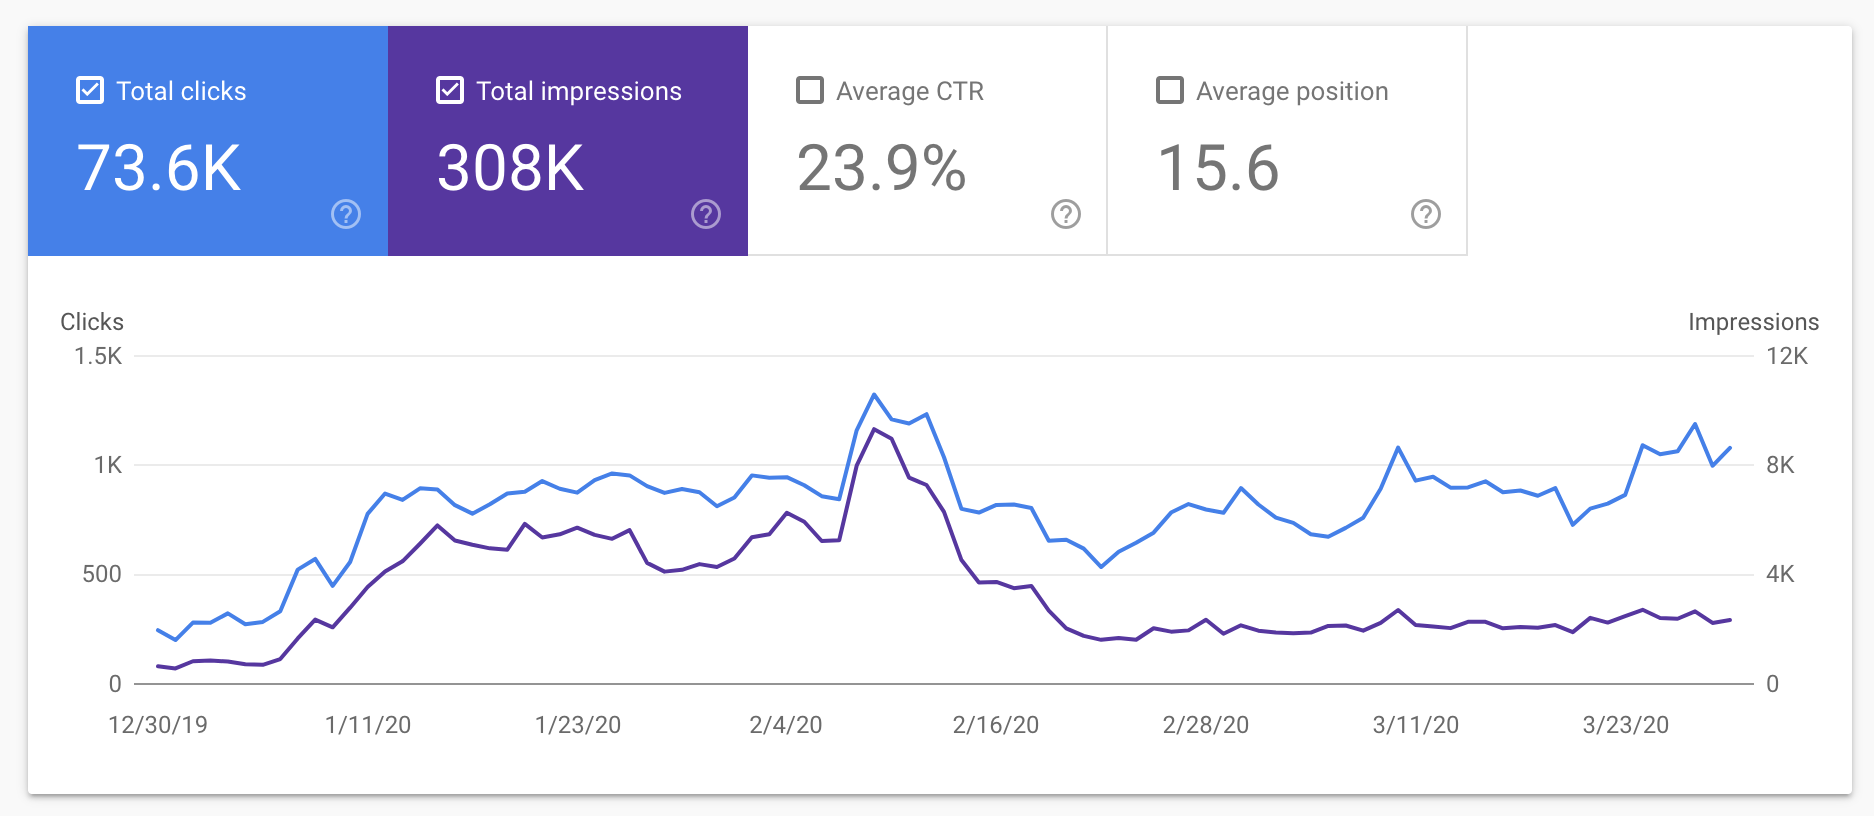Image resolution: width=1874 pixels, height=816 pixels.
Task: Open help icon on Average CTR card
Action: (x=1066, y=214)
